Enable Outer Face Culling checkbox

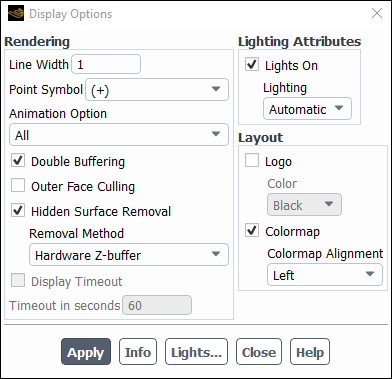18,186
